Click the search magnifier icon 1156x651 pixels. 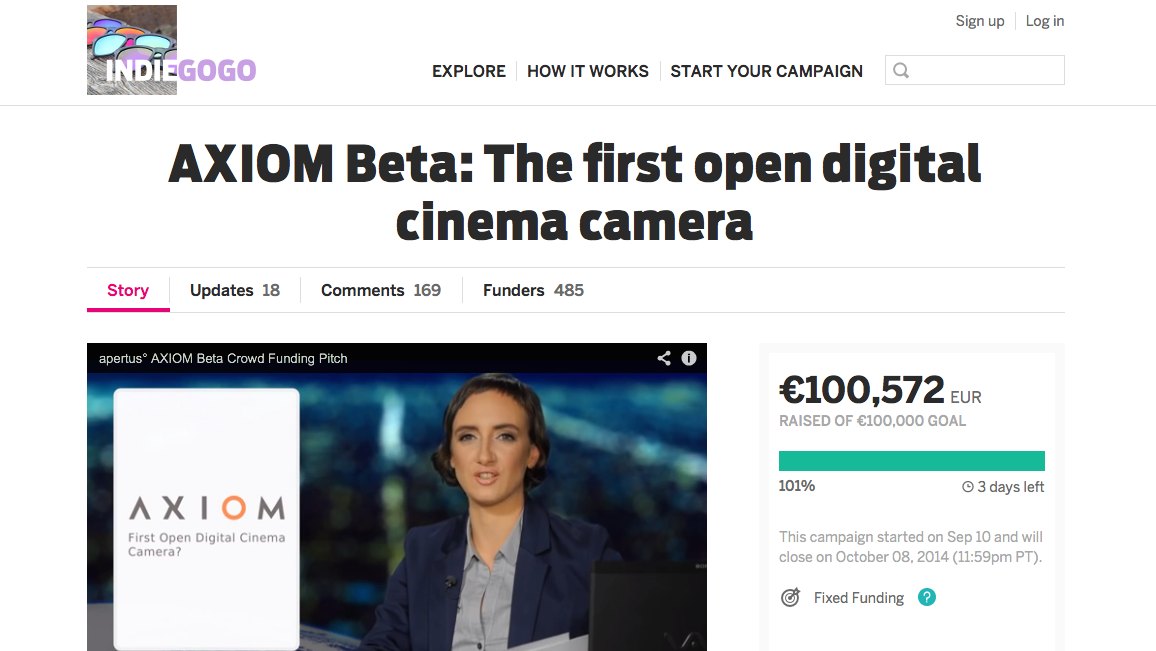(901, 71)
